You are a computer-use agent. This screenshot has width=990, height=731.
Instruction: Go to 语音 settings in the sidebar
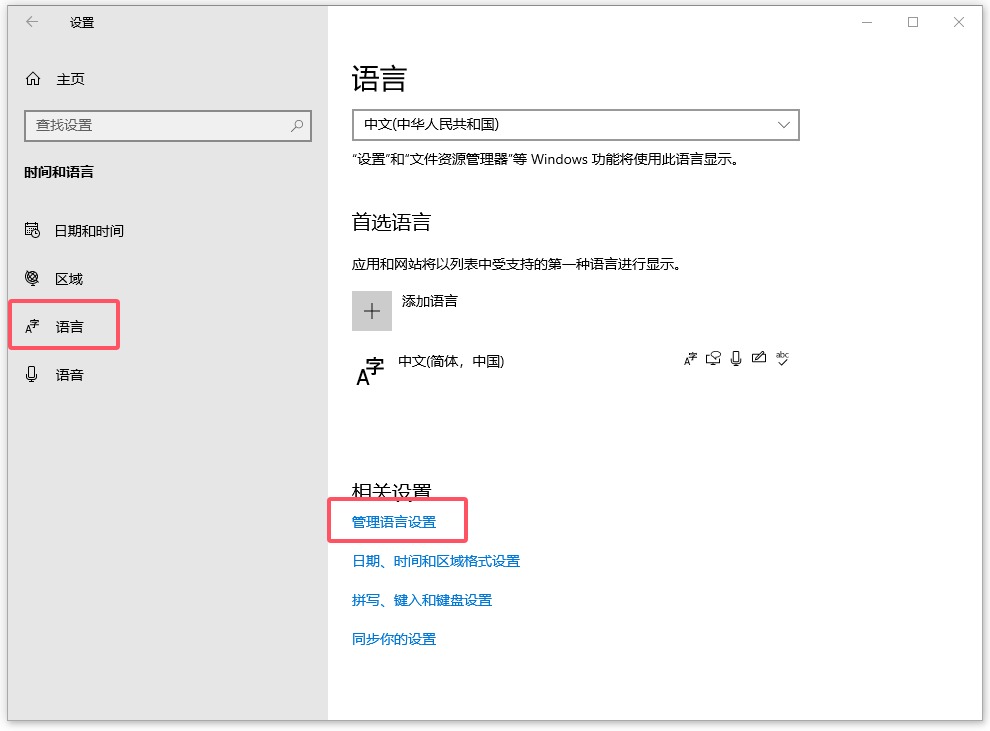point(69,375)
